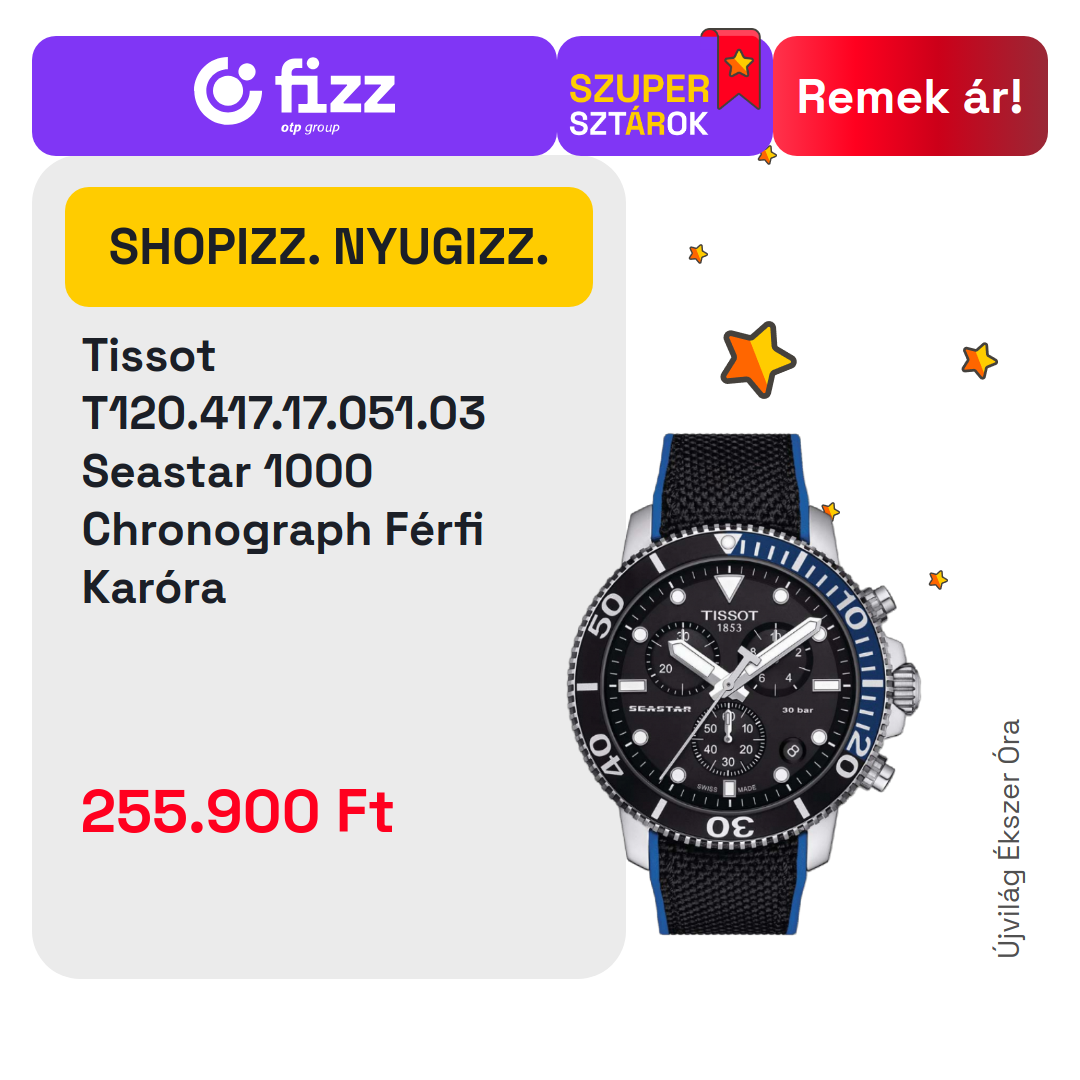Click the watch dial center

tap(729, 684)
